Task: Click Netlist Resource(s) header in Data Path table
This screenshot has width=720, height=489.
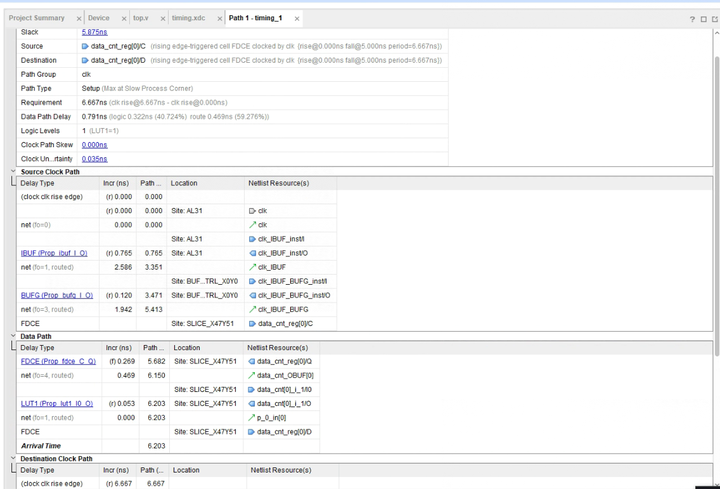Action: (x=281, y=348)
